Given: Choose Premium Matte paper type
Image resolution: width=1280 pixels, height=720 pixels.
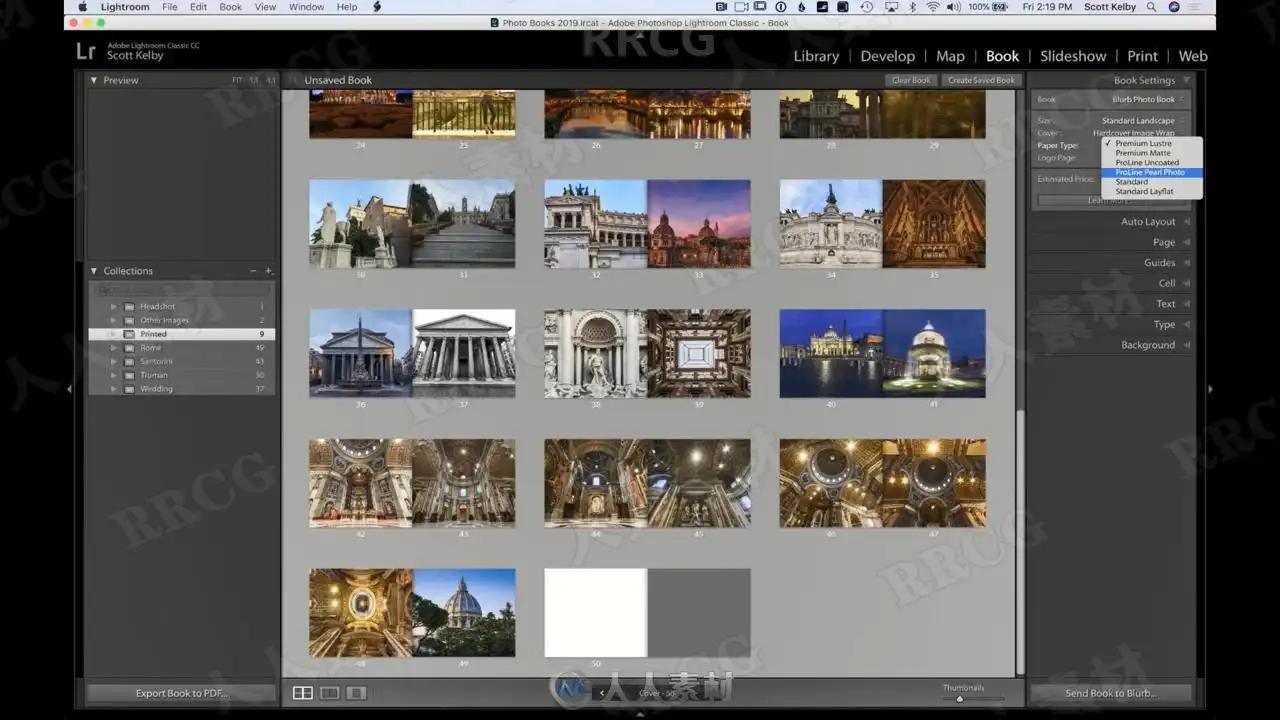Looking at the screenshot, I should (x=1152, y=153).
